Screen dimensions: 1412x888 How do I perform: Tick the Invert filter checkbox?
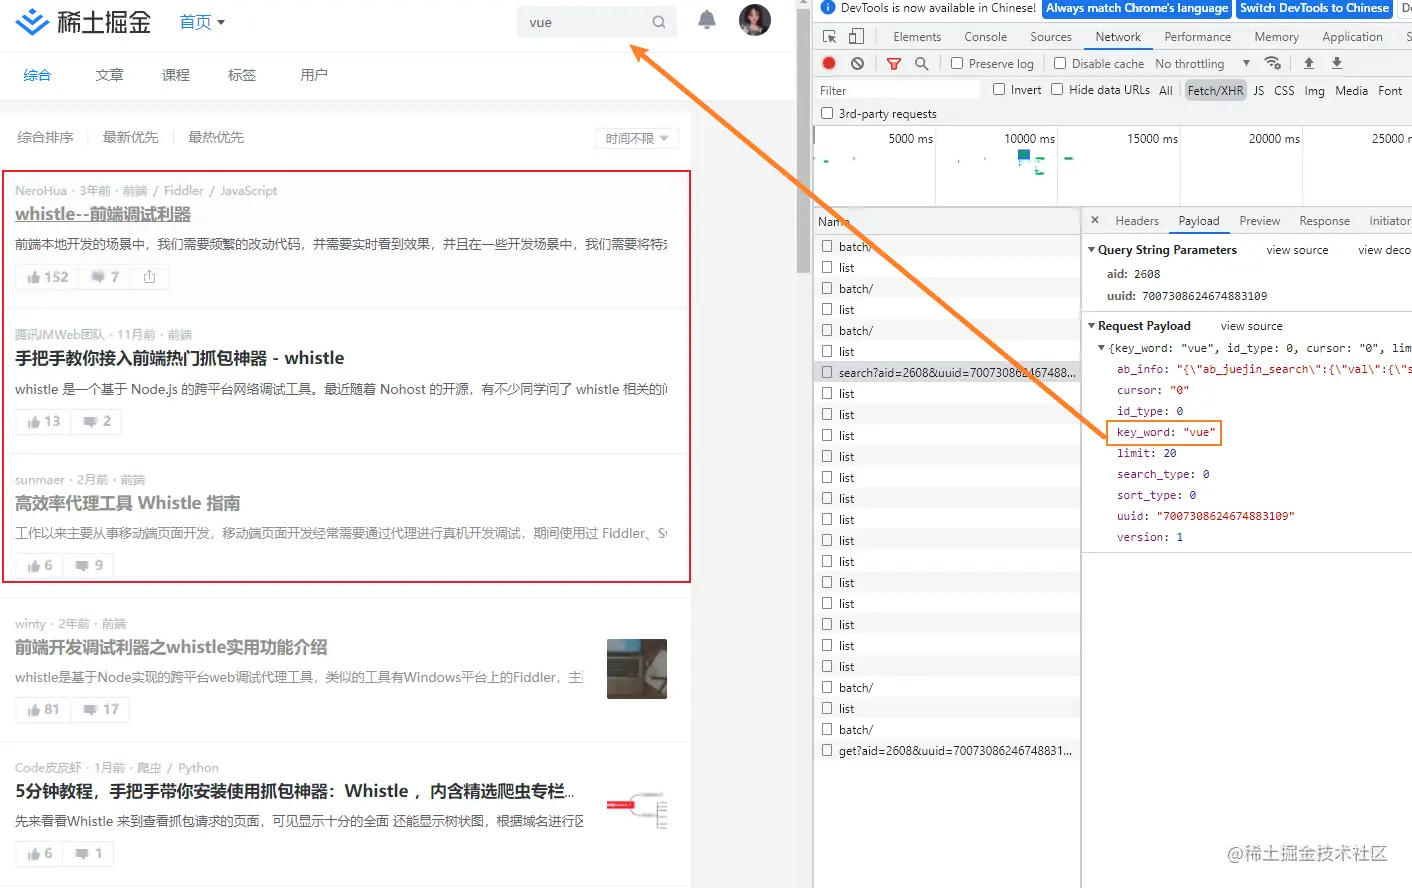999,89
